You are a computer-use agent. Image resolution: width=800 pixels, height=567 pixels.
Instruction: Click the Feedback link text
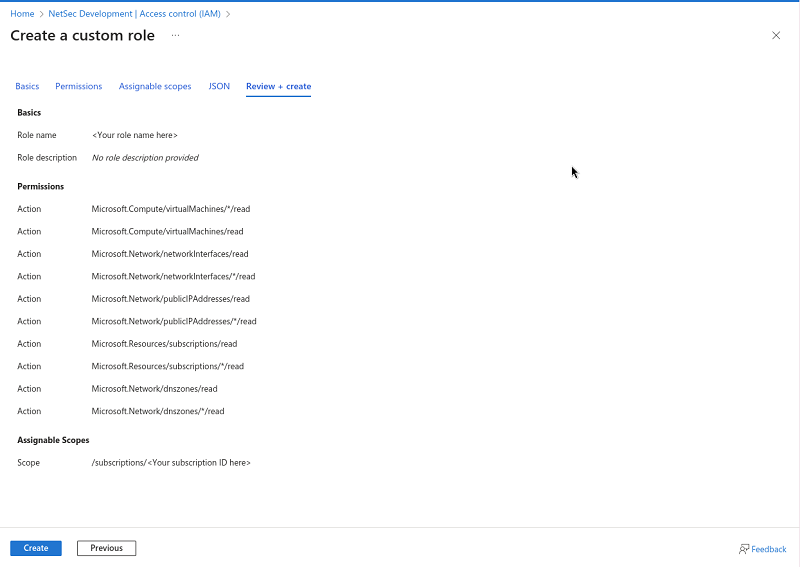(x=769, y=549)
